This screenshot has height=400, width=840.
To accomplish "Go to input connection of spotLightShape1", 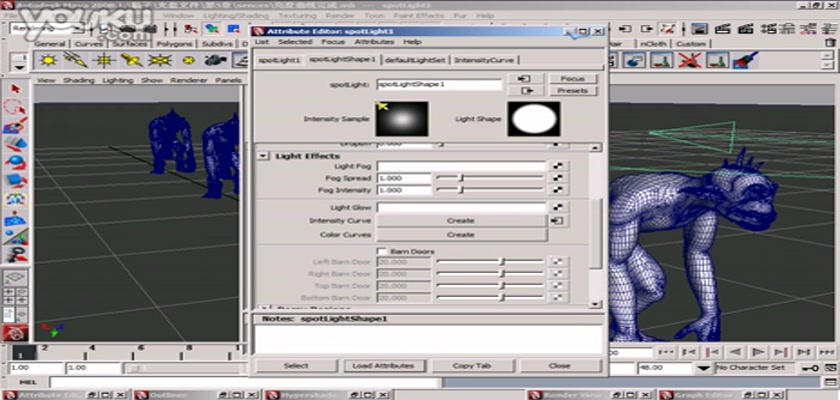I will pos(525,79).
